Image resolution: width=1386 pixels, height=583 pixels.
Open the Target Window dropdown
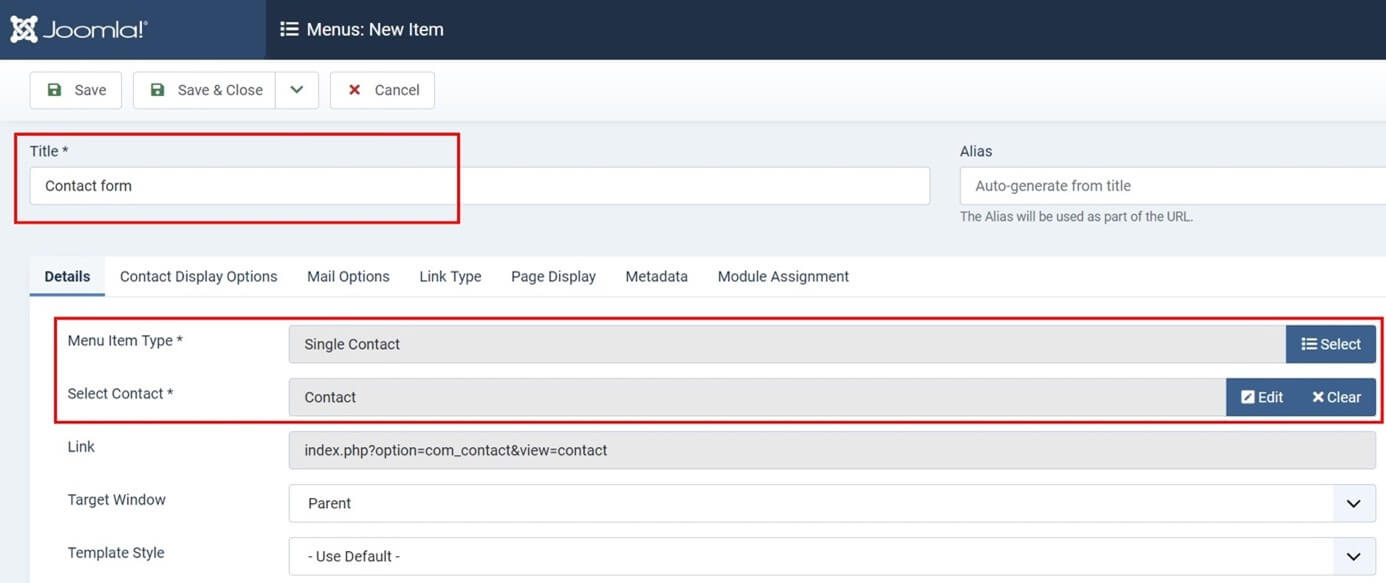tap(832, 503)
